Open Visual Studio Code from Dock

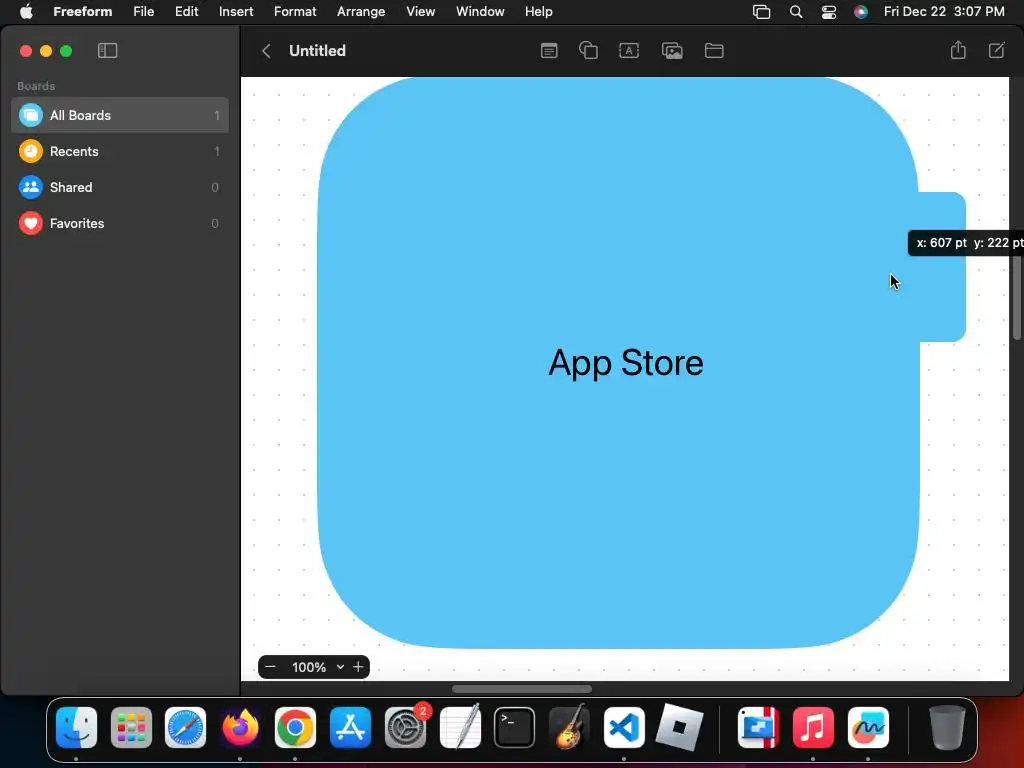[624, 727]
